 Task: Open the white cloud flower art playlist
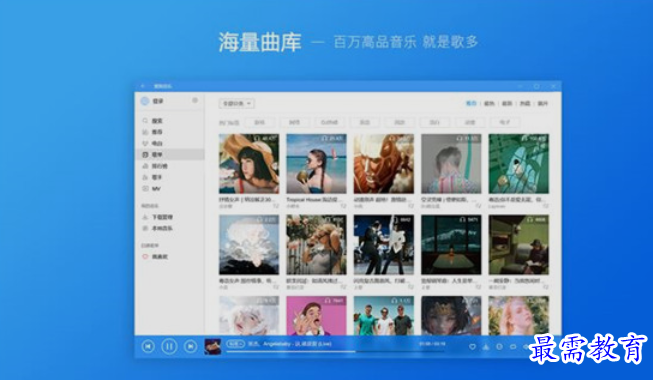point(249,245)
